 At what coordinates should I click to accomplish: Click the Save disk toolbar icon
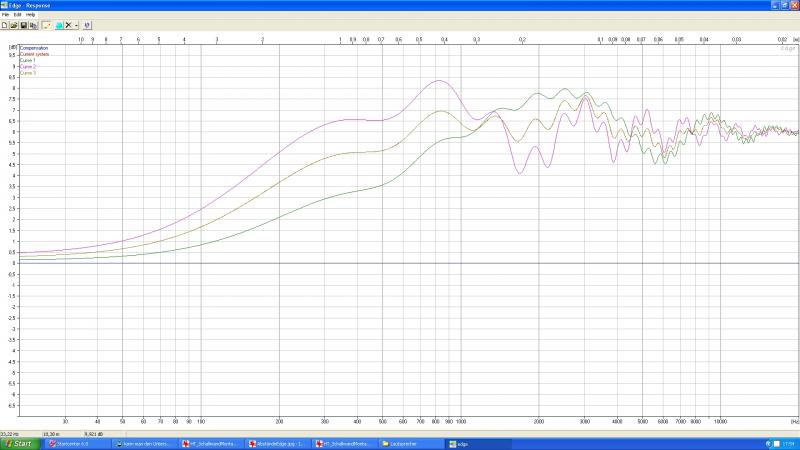23,25
